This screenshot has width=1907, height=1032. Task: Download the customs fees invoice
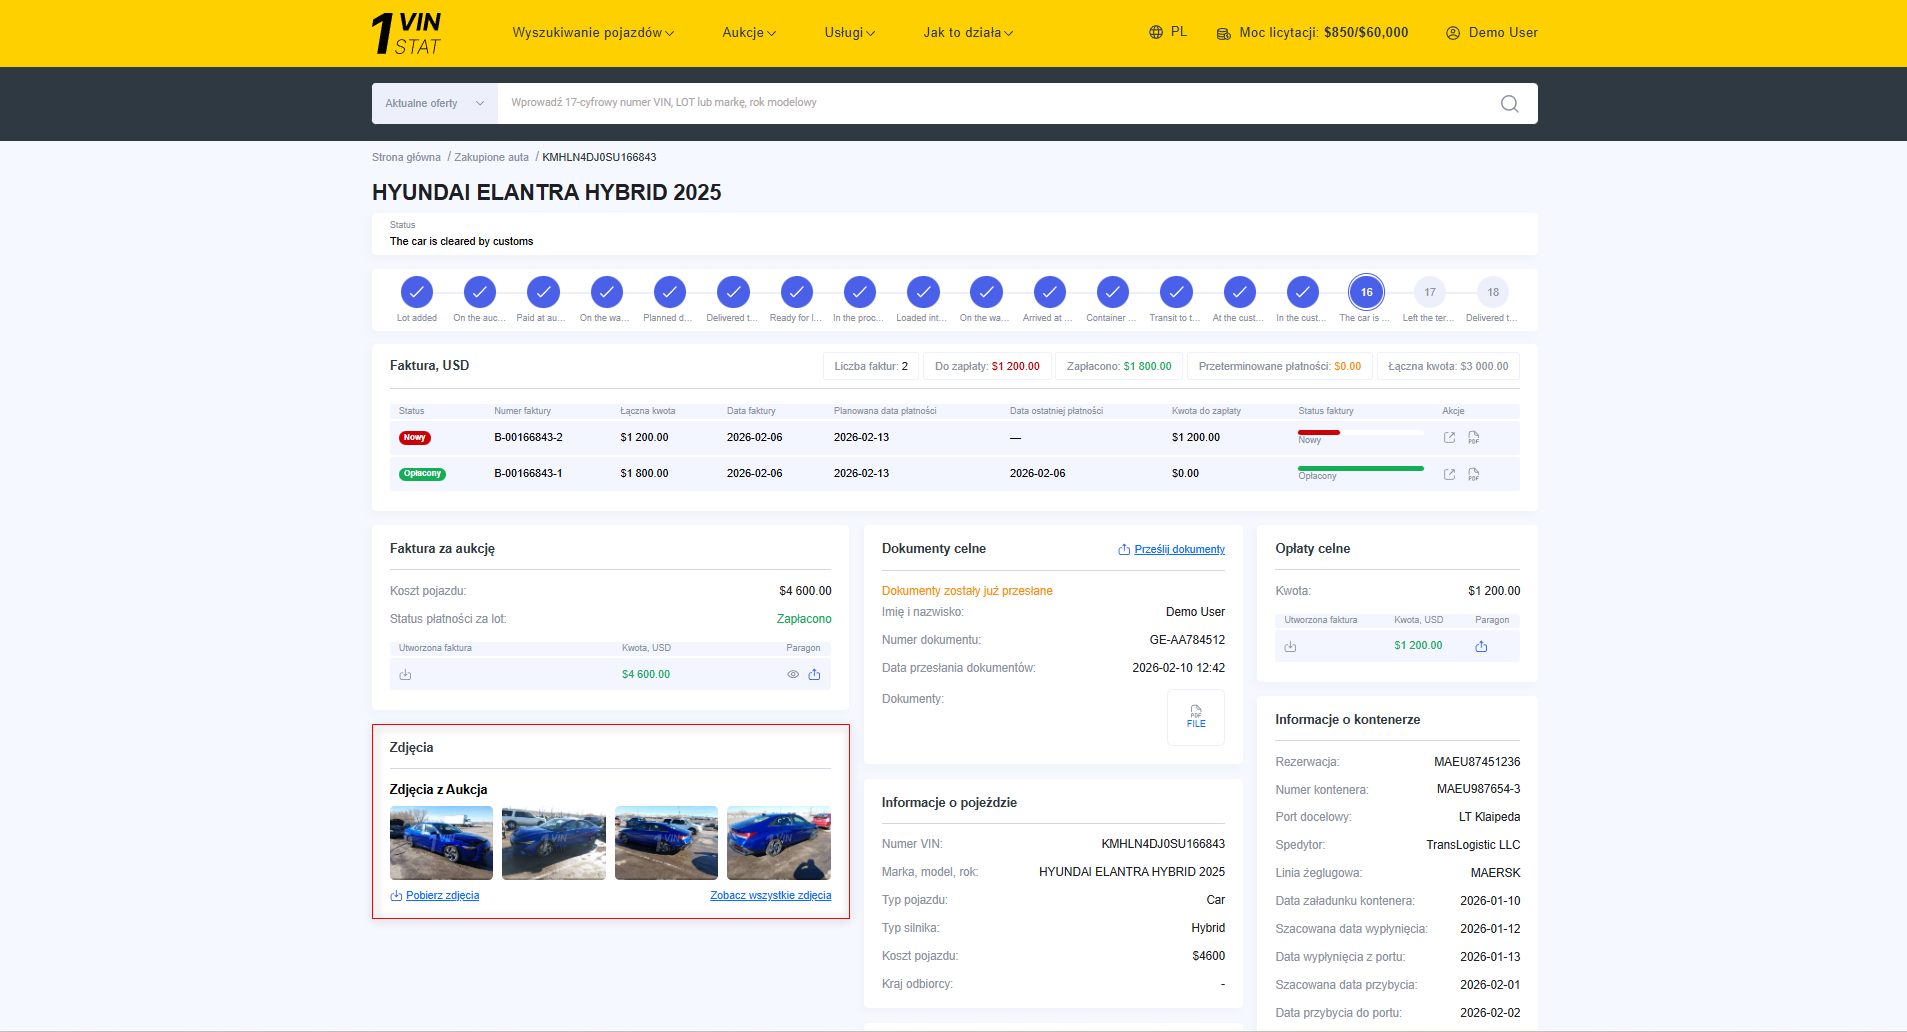1290,647
